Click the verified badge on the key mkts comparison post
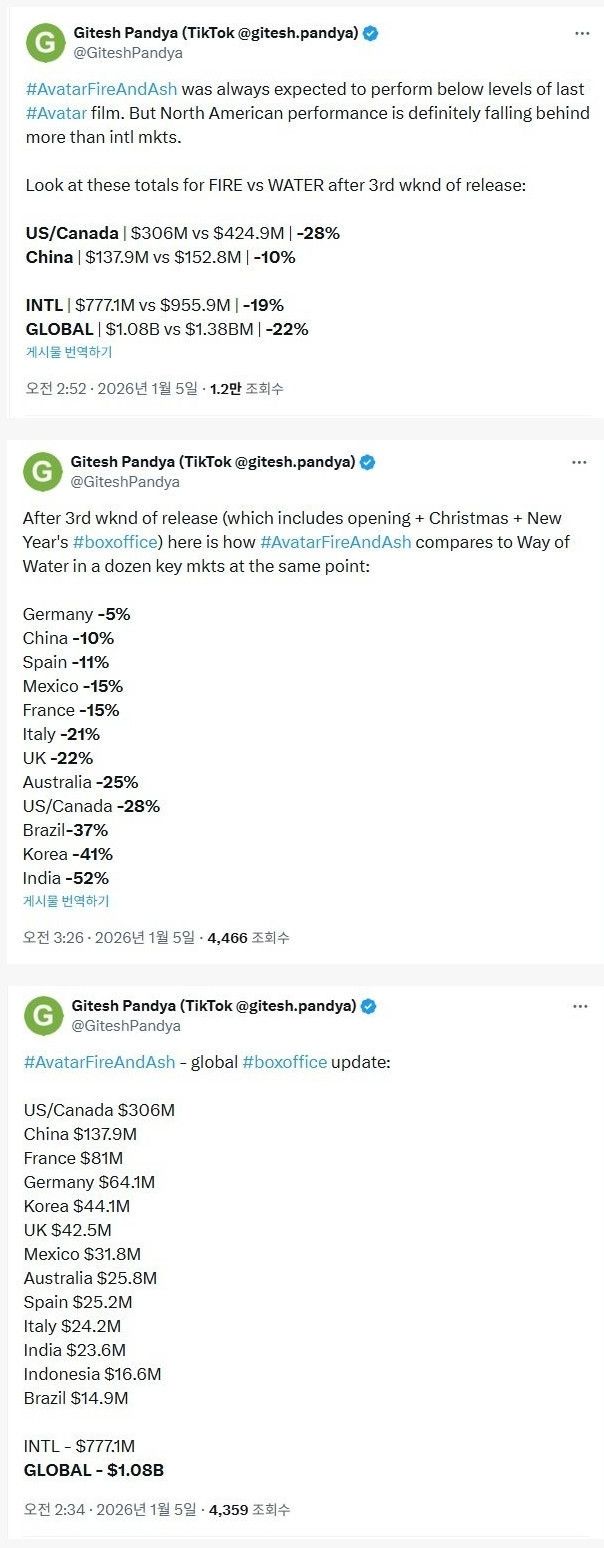Screen dimensions: 604x1548 (368, 462)
